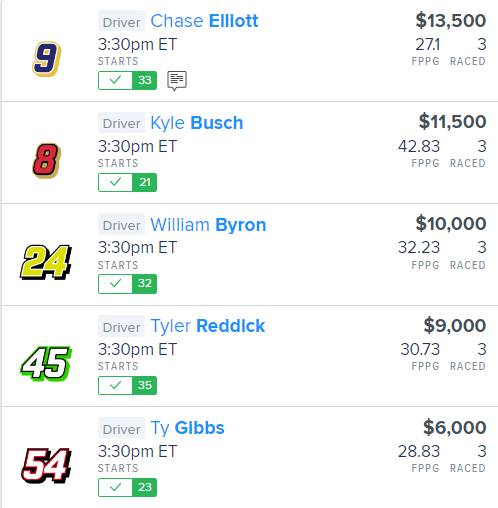Open the news note icon for Chase Elliott
The height and width of the screenshot is (508, 498).
tap(177, 81)
